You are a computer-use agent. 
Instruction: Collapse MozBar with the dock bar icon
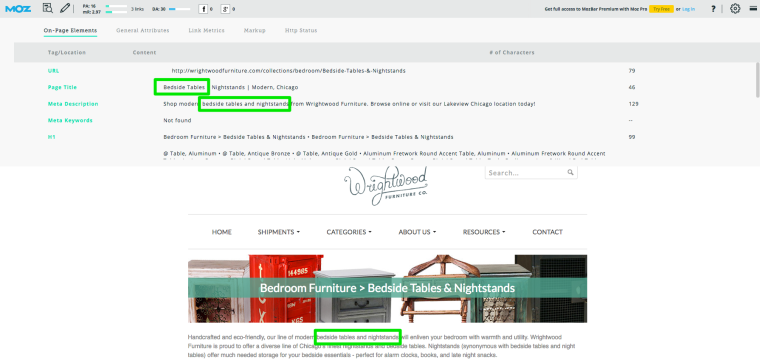pyautogui.click(x=753, y=8)
